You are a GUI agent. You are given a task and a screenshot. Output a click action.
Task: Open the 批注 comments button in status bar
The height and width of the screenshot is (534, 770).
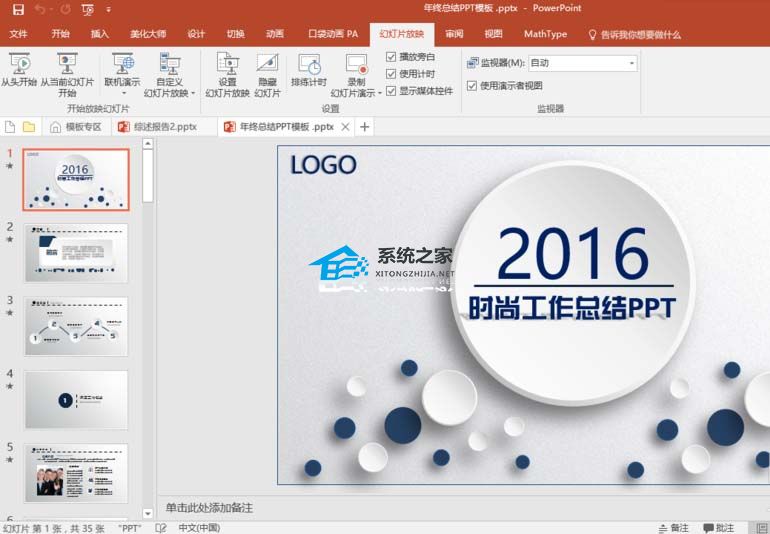[x=718, y=528]
